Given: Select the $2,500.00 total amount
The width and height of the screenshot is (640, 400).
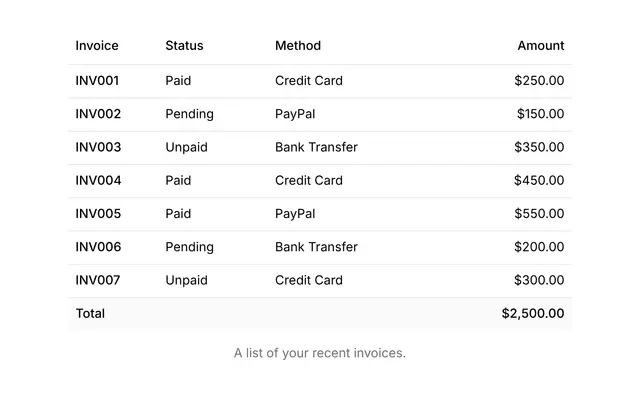Looking at the screenshot, I should pos(533,313).
